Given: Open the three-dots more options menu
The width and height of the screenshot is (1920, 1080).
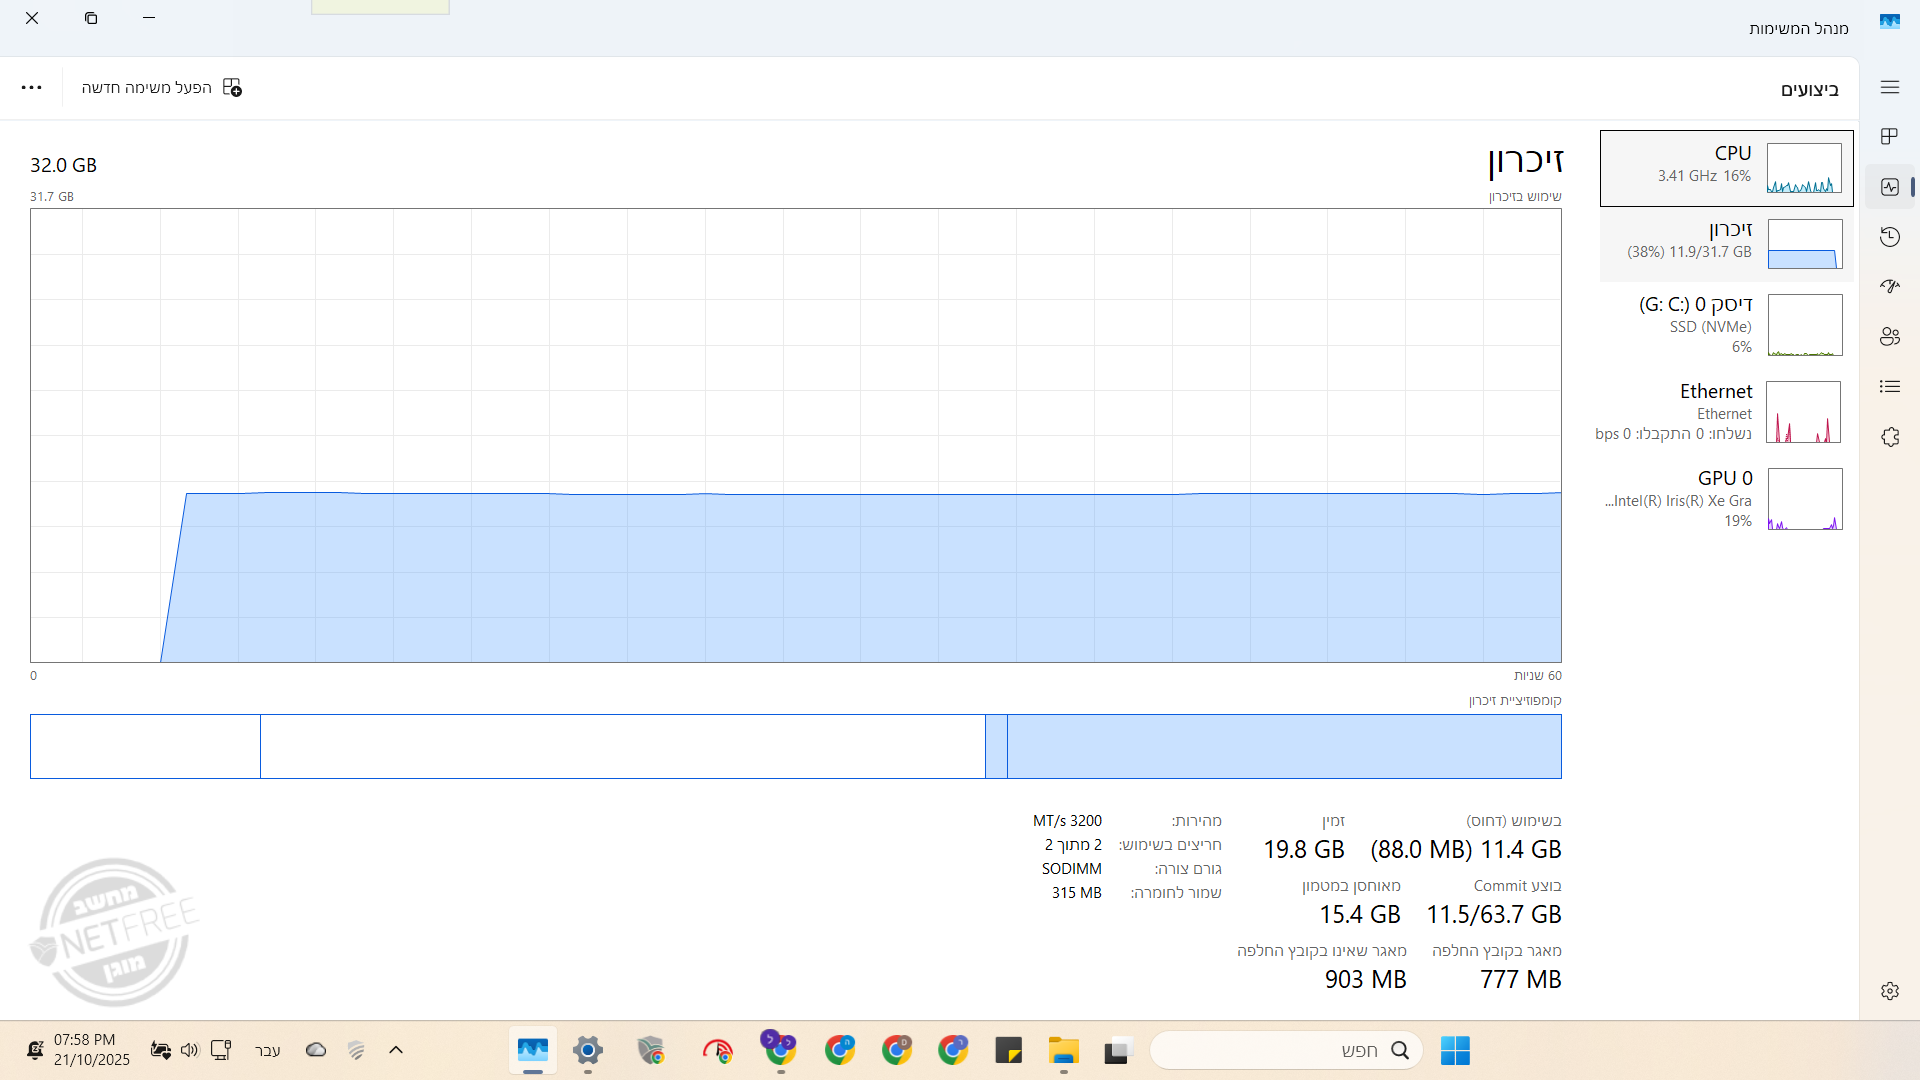Looking at the screenshot, I should [x=32, y=88].
